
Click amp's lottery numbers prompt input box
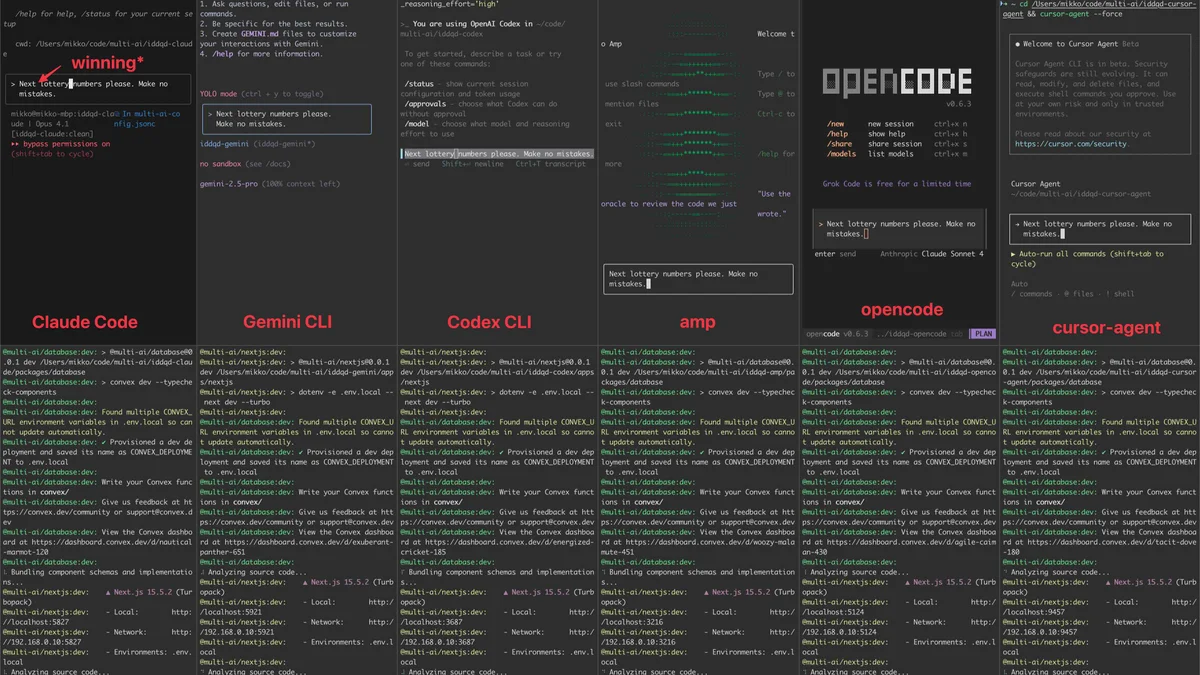[697, 278]
